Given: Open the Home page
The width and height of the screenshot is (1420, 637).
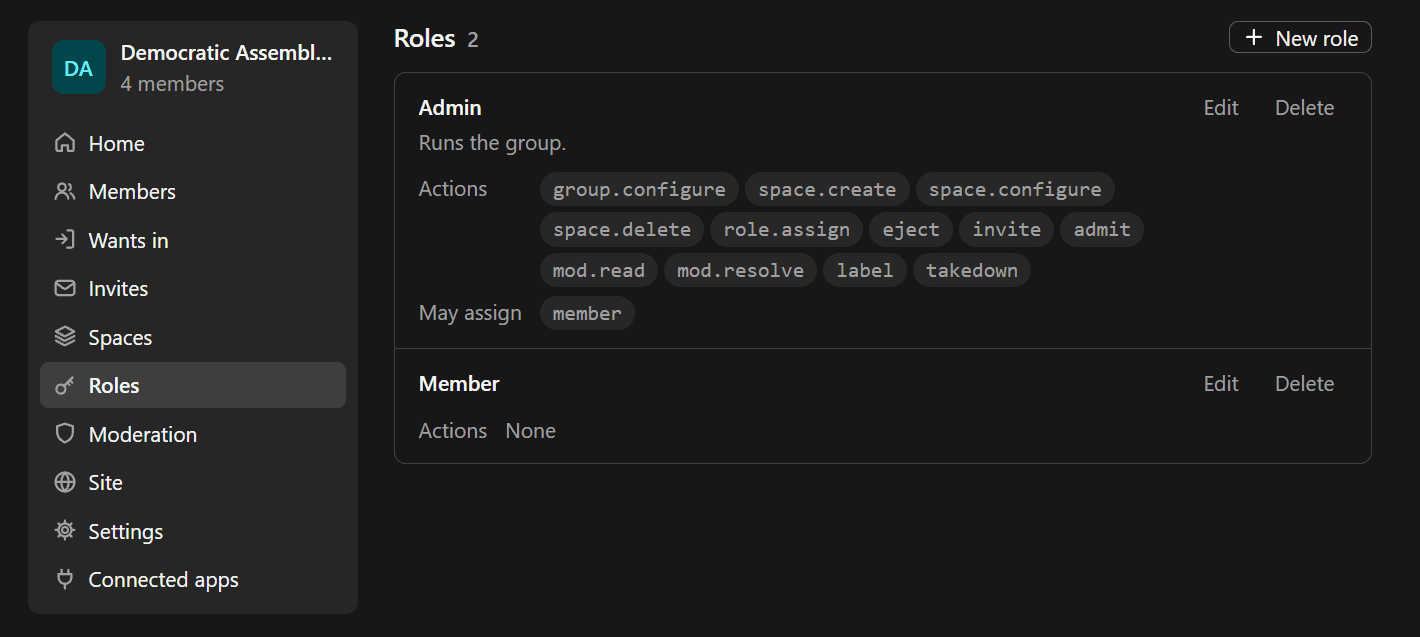Looking at the screenshot, I should [193, 143].
